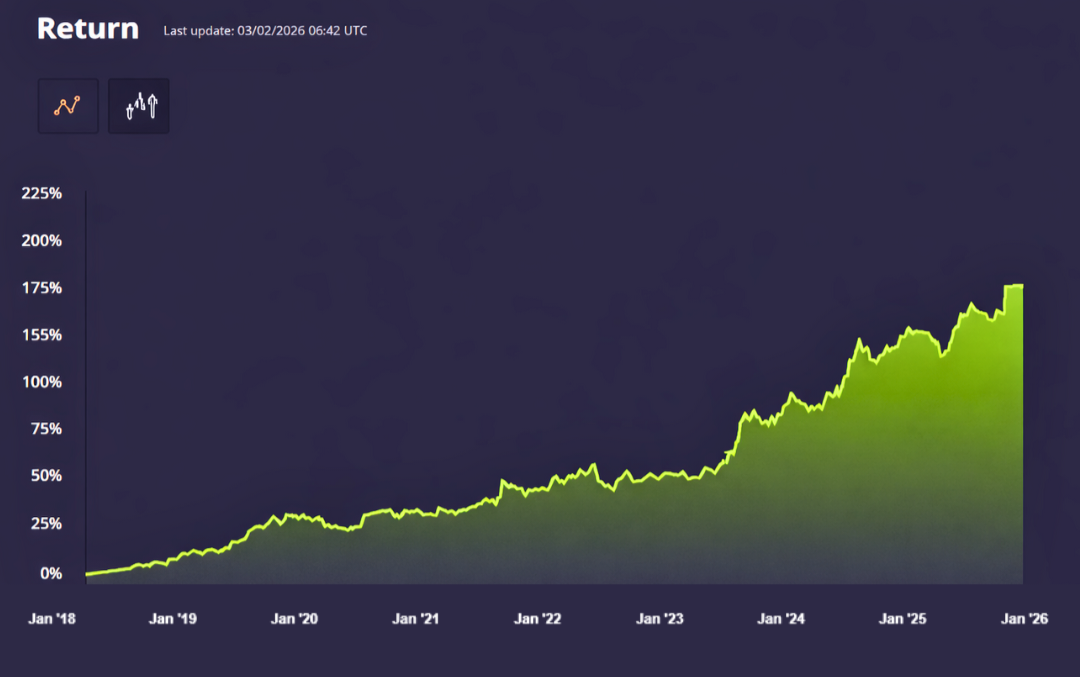Viewport: 1080px width, 677px height.
Task: Click the Jan '19 x-axis label
Action: point(173,618)
